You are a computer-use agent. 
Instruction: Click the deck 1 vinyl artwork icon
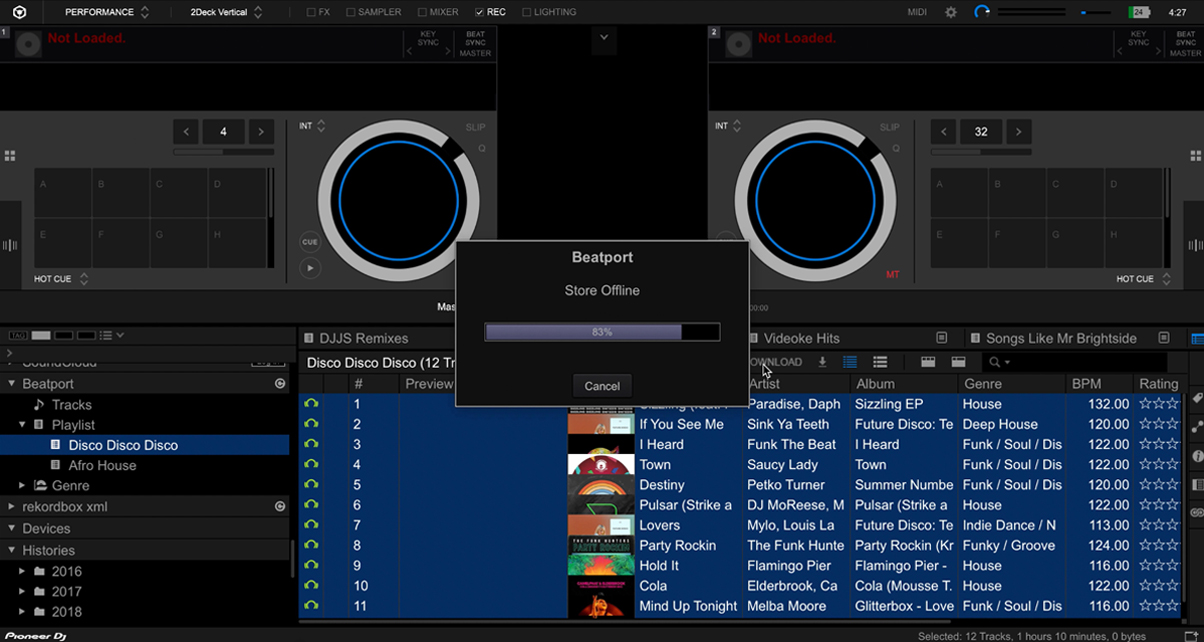pos(29,44)
